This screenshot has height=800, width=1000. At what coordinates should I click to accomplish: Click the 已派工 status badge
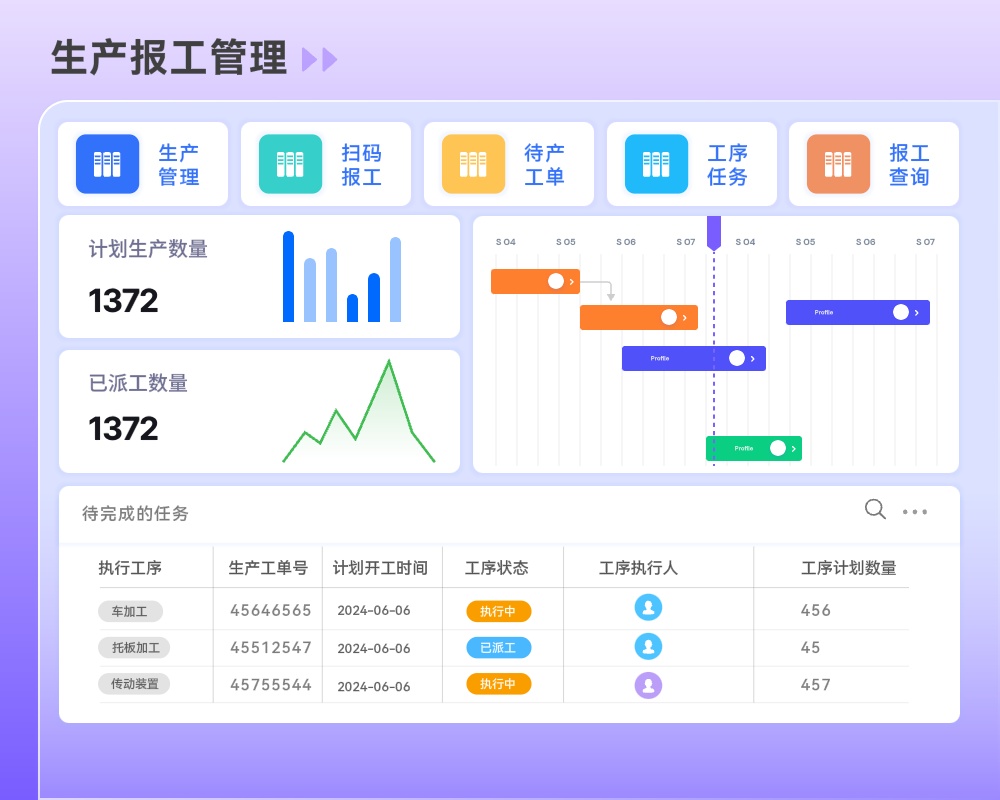pos(498,647)
